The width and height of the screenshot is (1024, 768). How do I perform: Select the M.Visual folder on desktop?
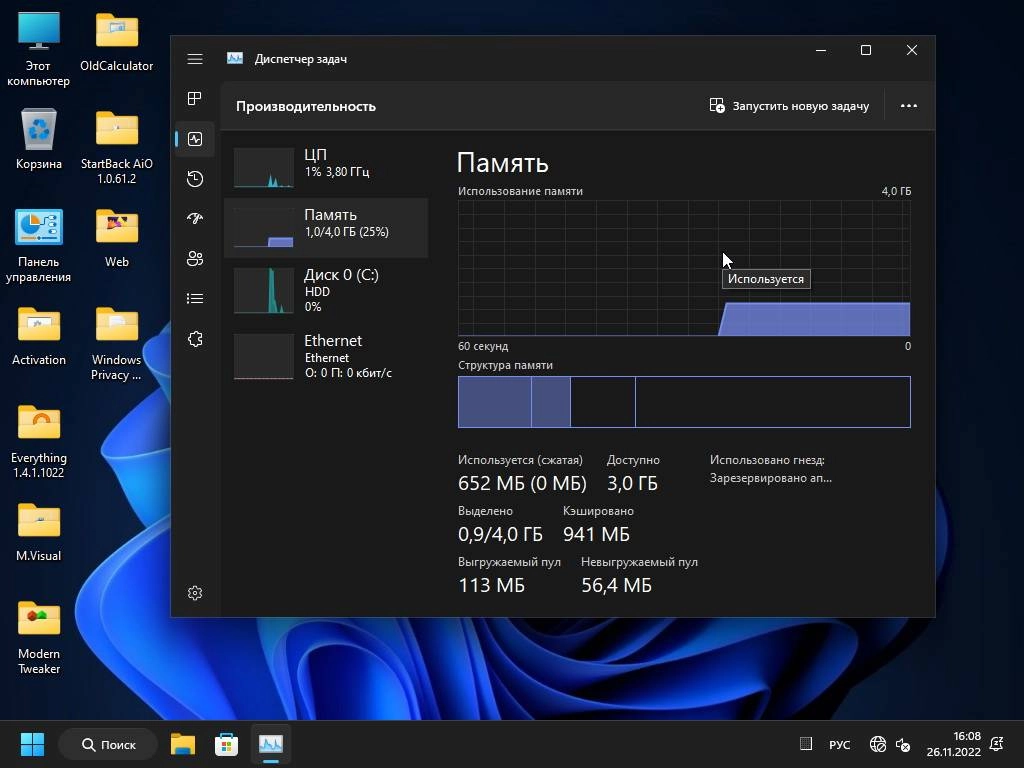tap(39, 532)
